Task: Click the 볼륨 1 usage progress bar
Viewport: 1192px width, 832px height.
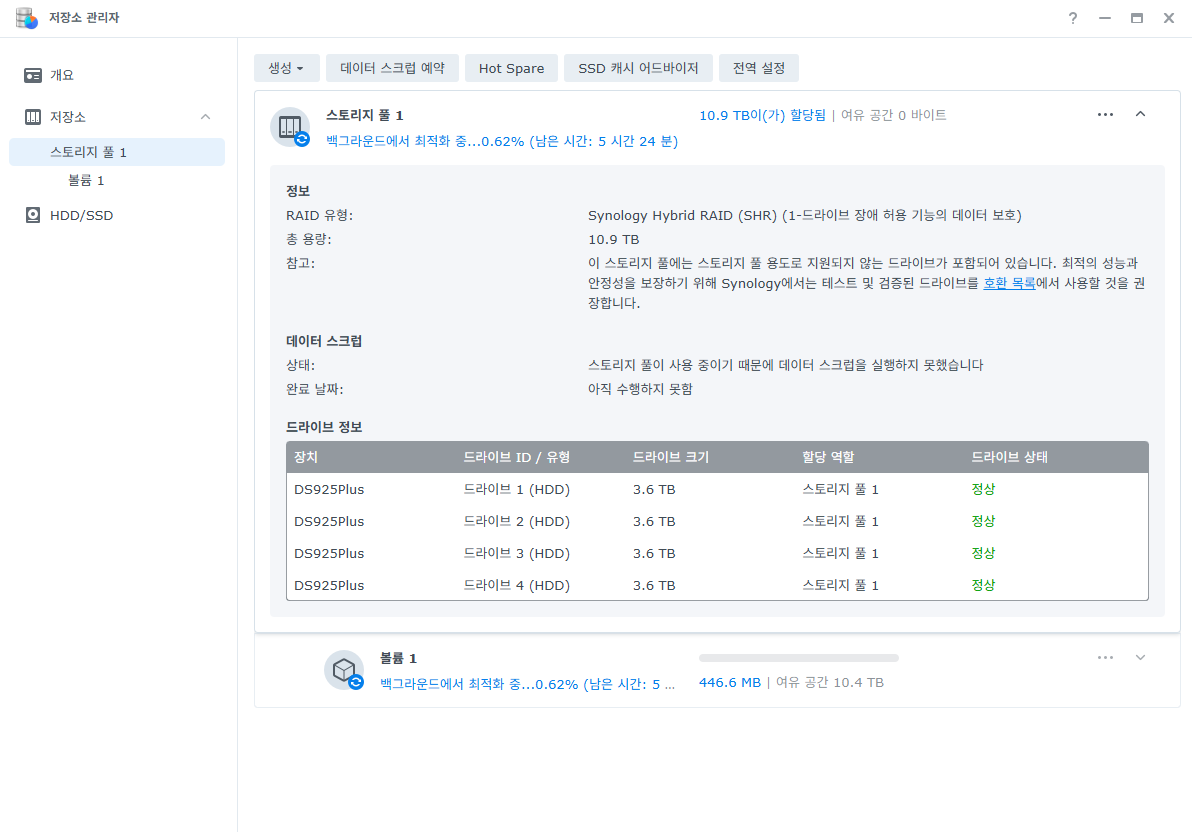Action: pyautogui.click(x=799, y=658)
